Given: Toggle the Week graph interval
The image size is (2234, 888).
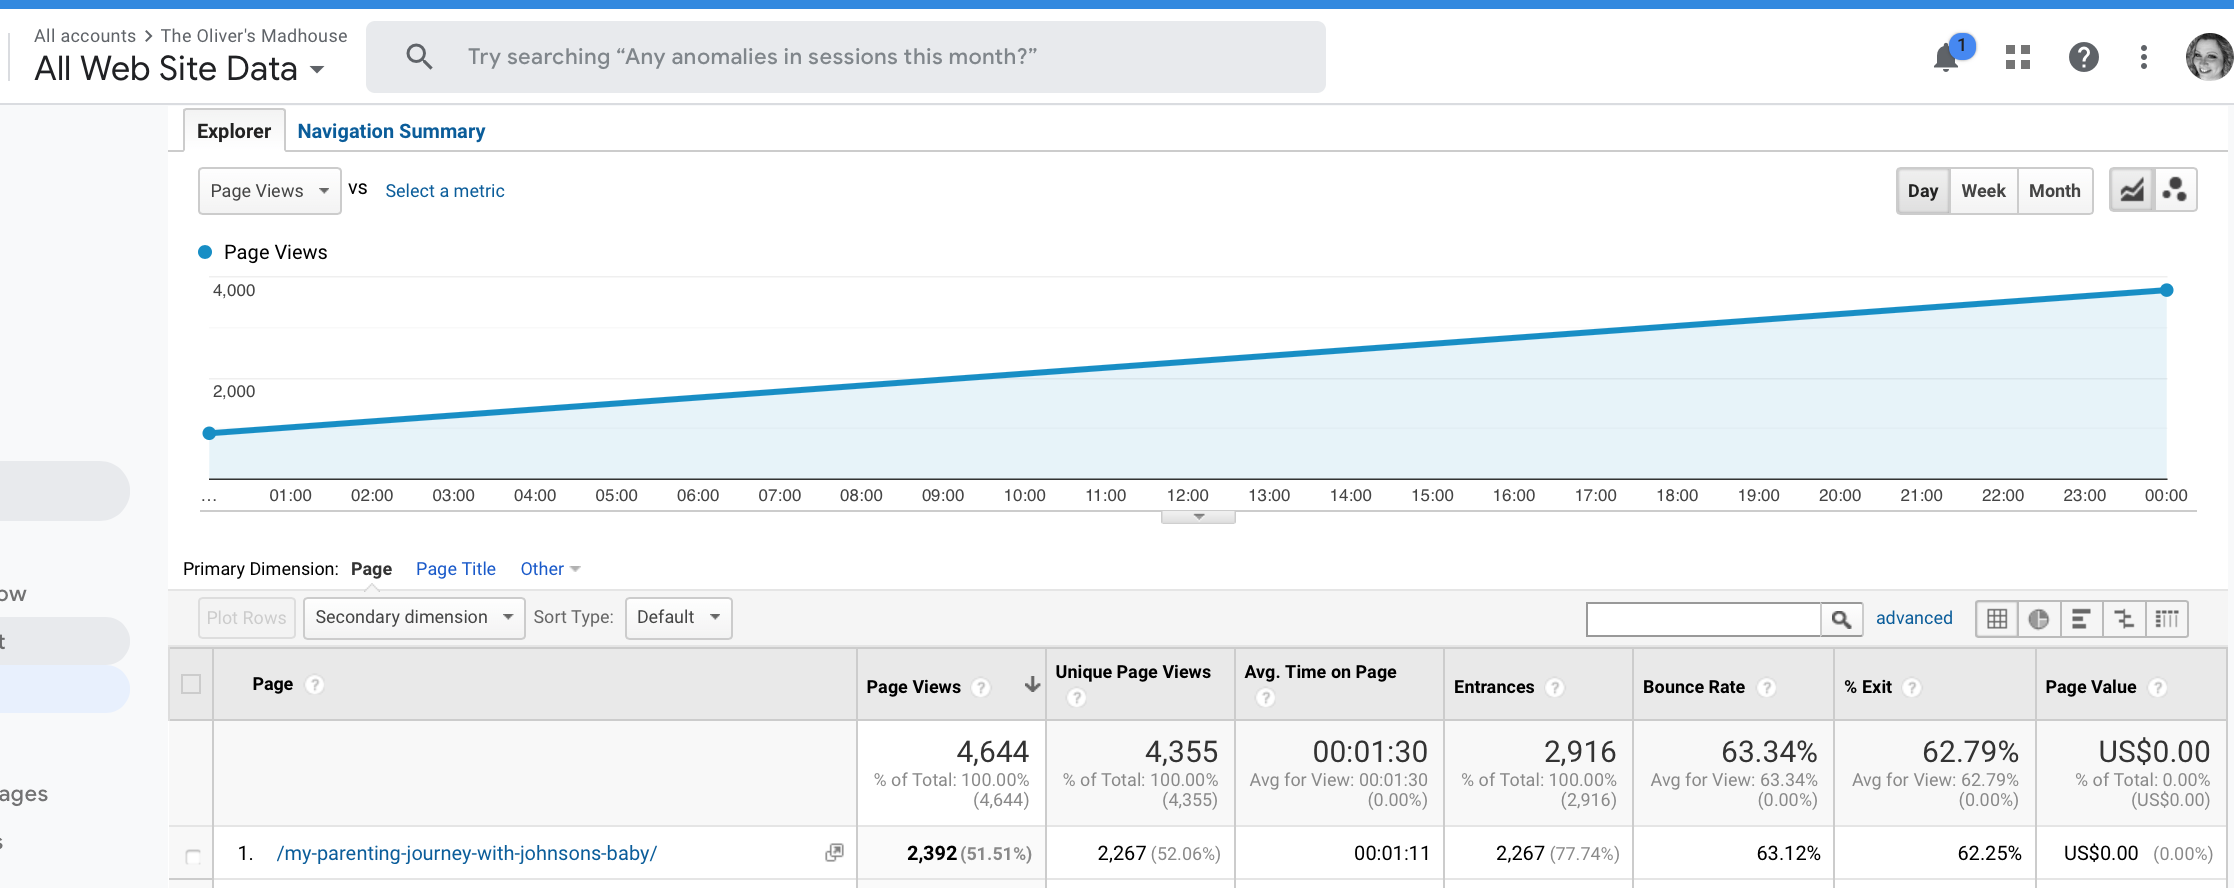Looking at the screenshot, I should point(1982,191).
